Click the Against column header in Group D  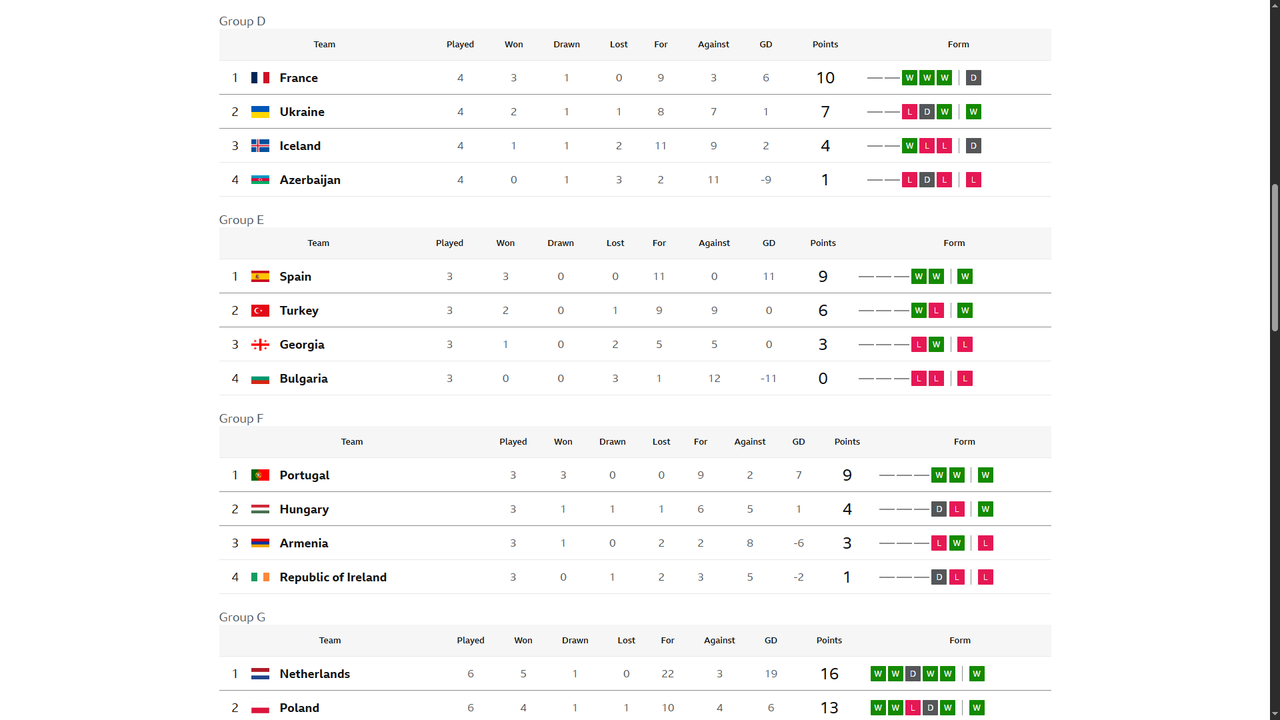tap(714, 45)
